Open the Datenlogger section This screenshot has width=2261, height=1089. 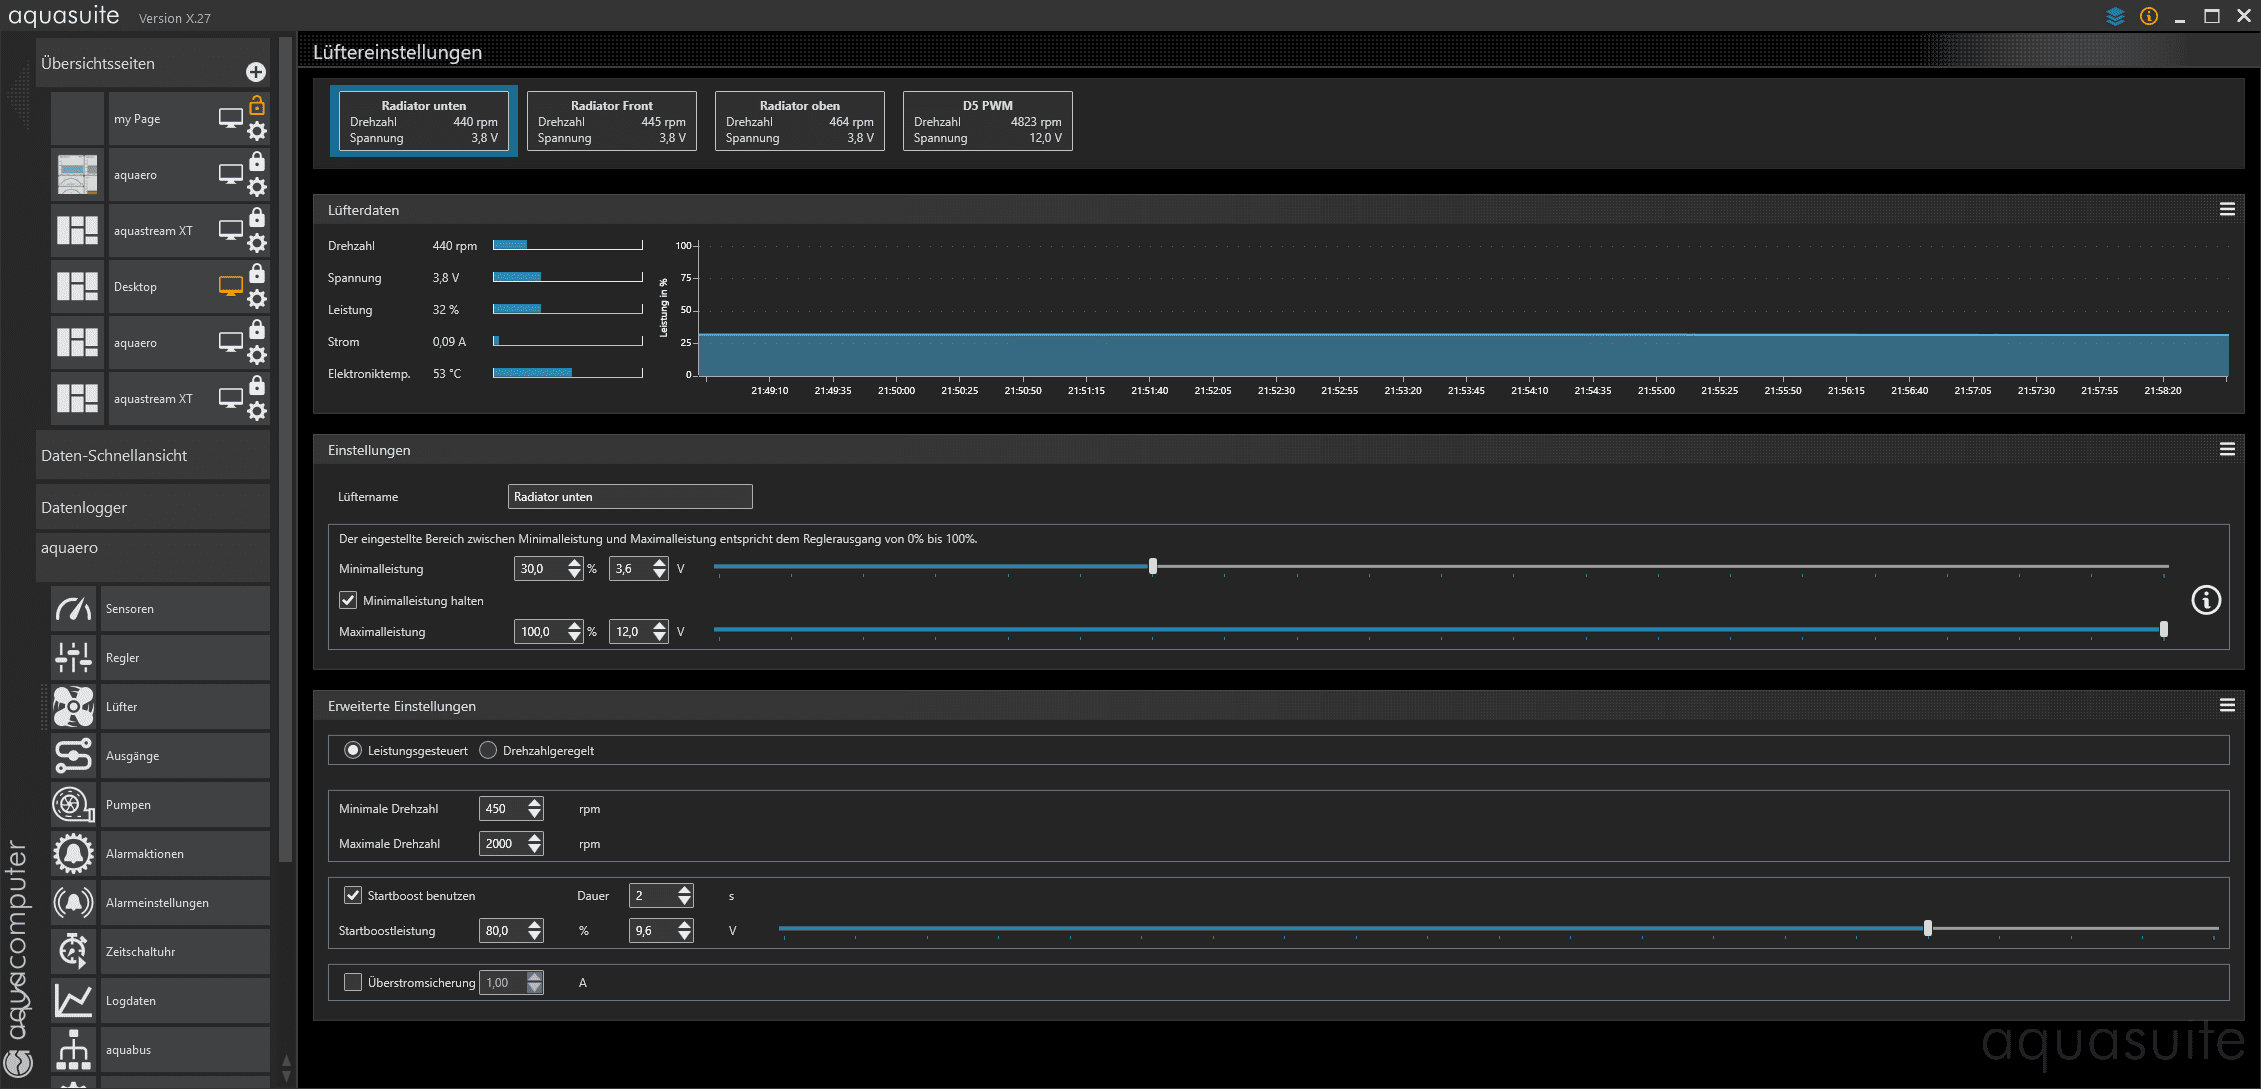[x=153, y=507]
